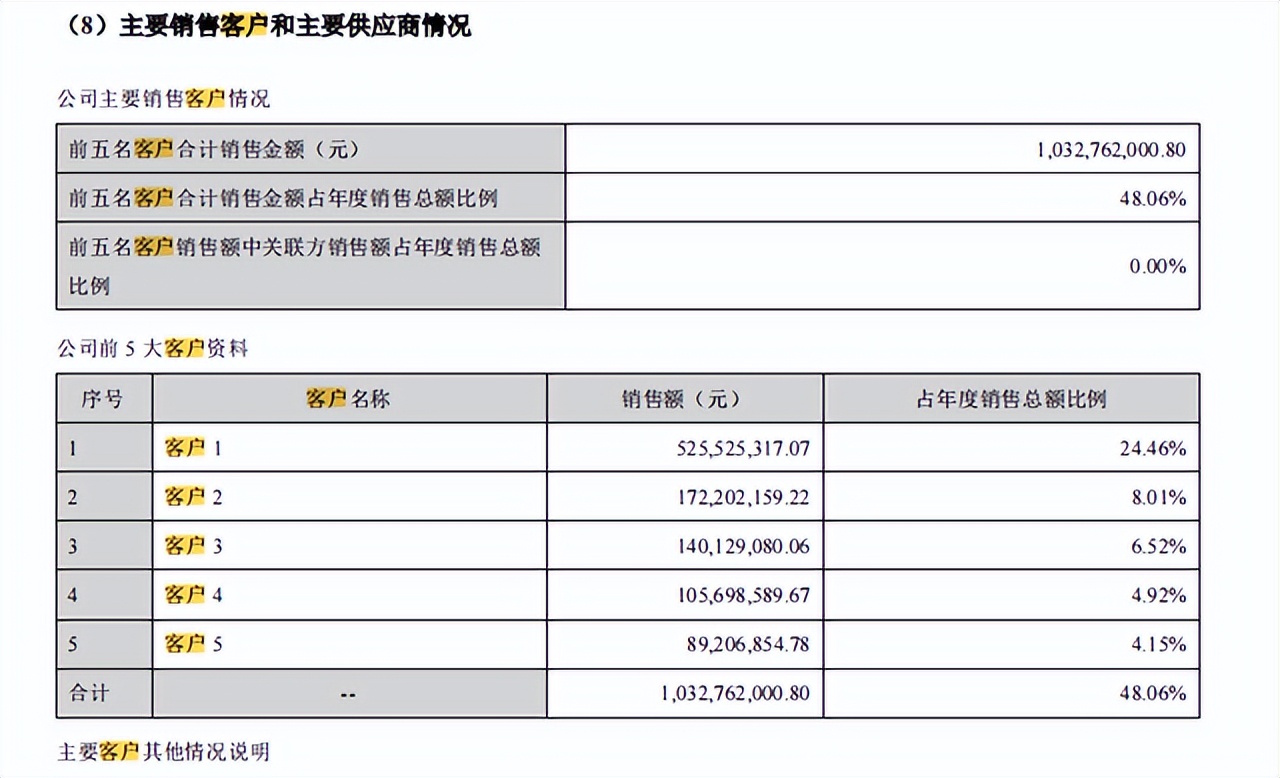Select the text 公司前 5 大客户资料
The width and height of the screenshot is (1280, 778).
pyautogui.click(x=153, y=349)
